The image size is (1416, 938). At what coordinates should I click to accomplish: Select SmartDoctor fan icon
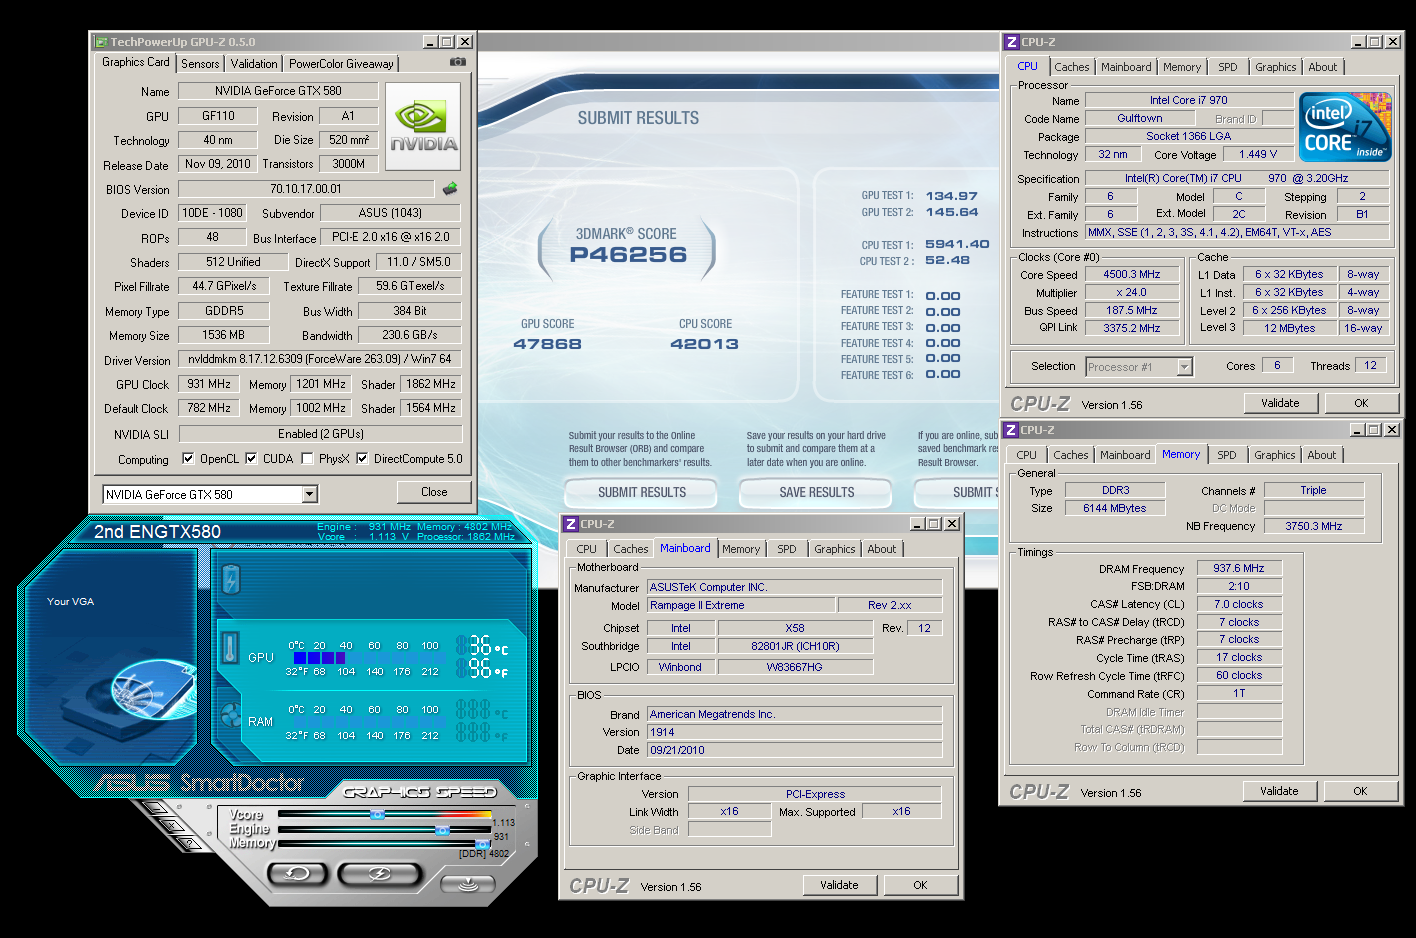(231, 716)
